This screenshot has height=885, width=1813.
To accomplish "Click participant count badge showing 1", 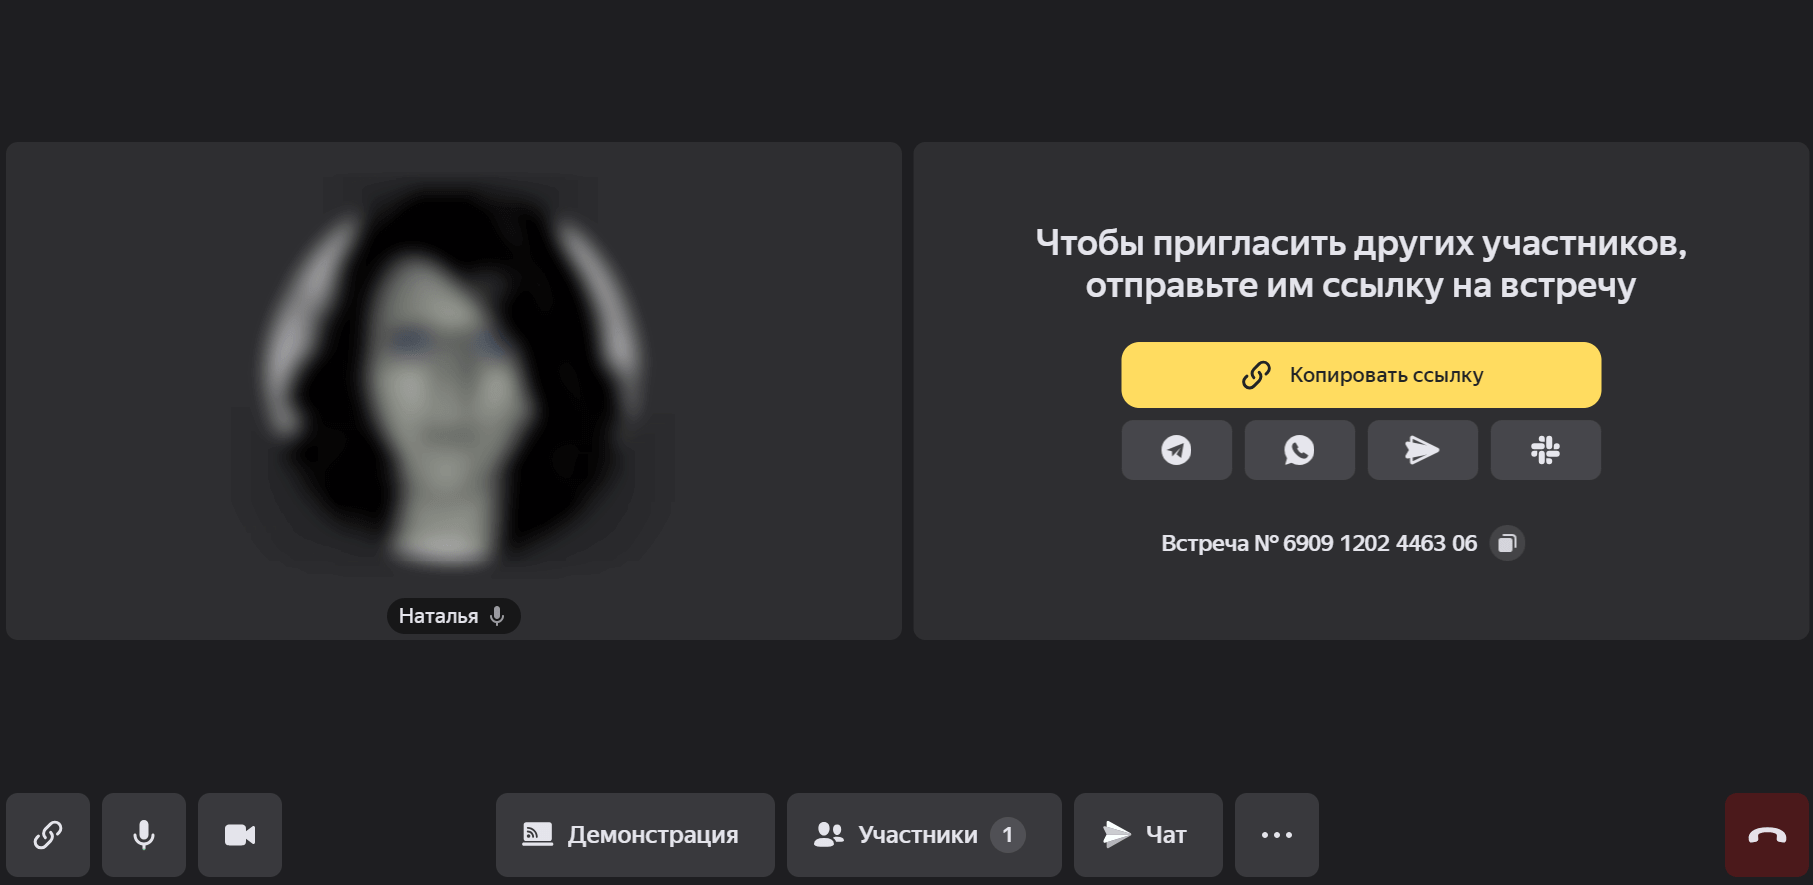I will [x=1008, y=835].
